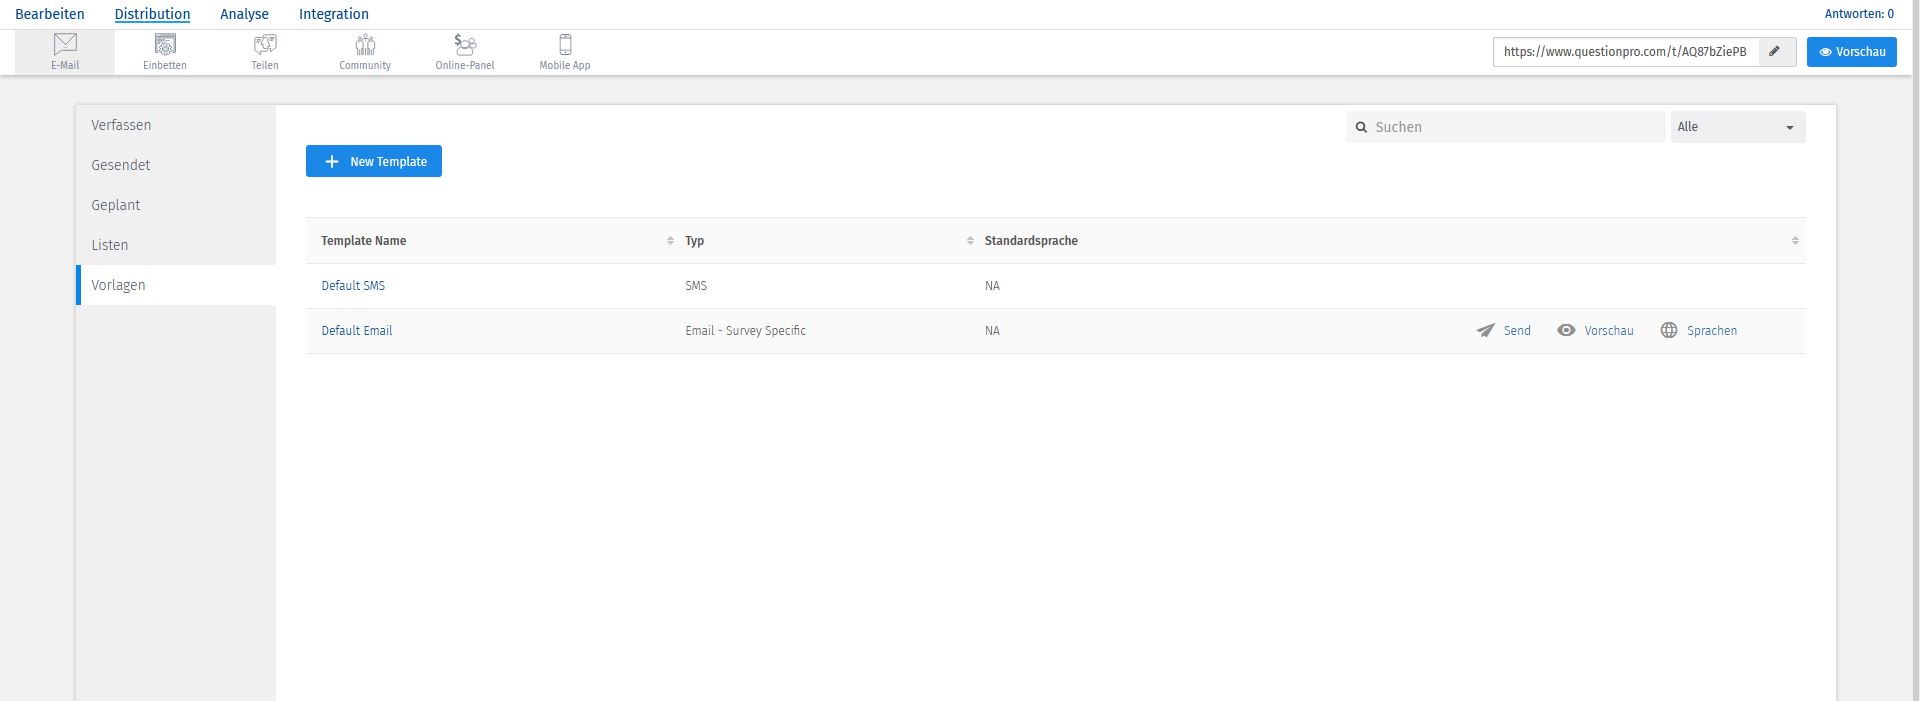Click the eye icon for Default Email preview
This screenshot has height=701, width=1920.
[1566, 331]
